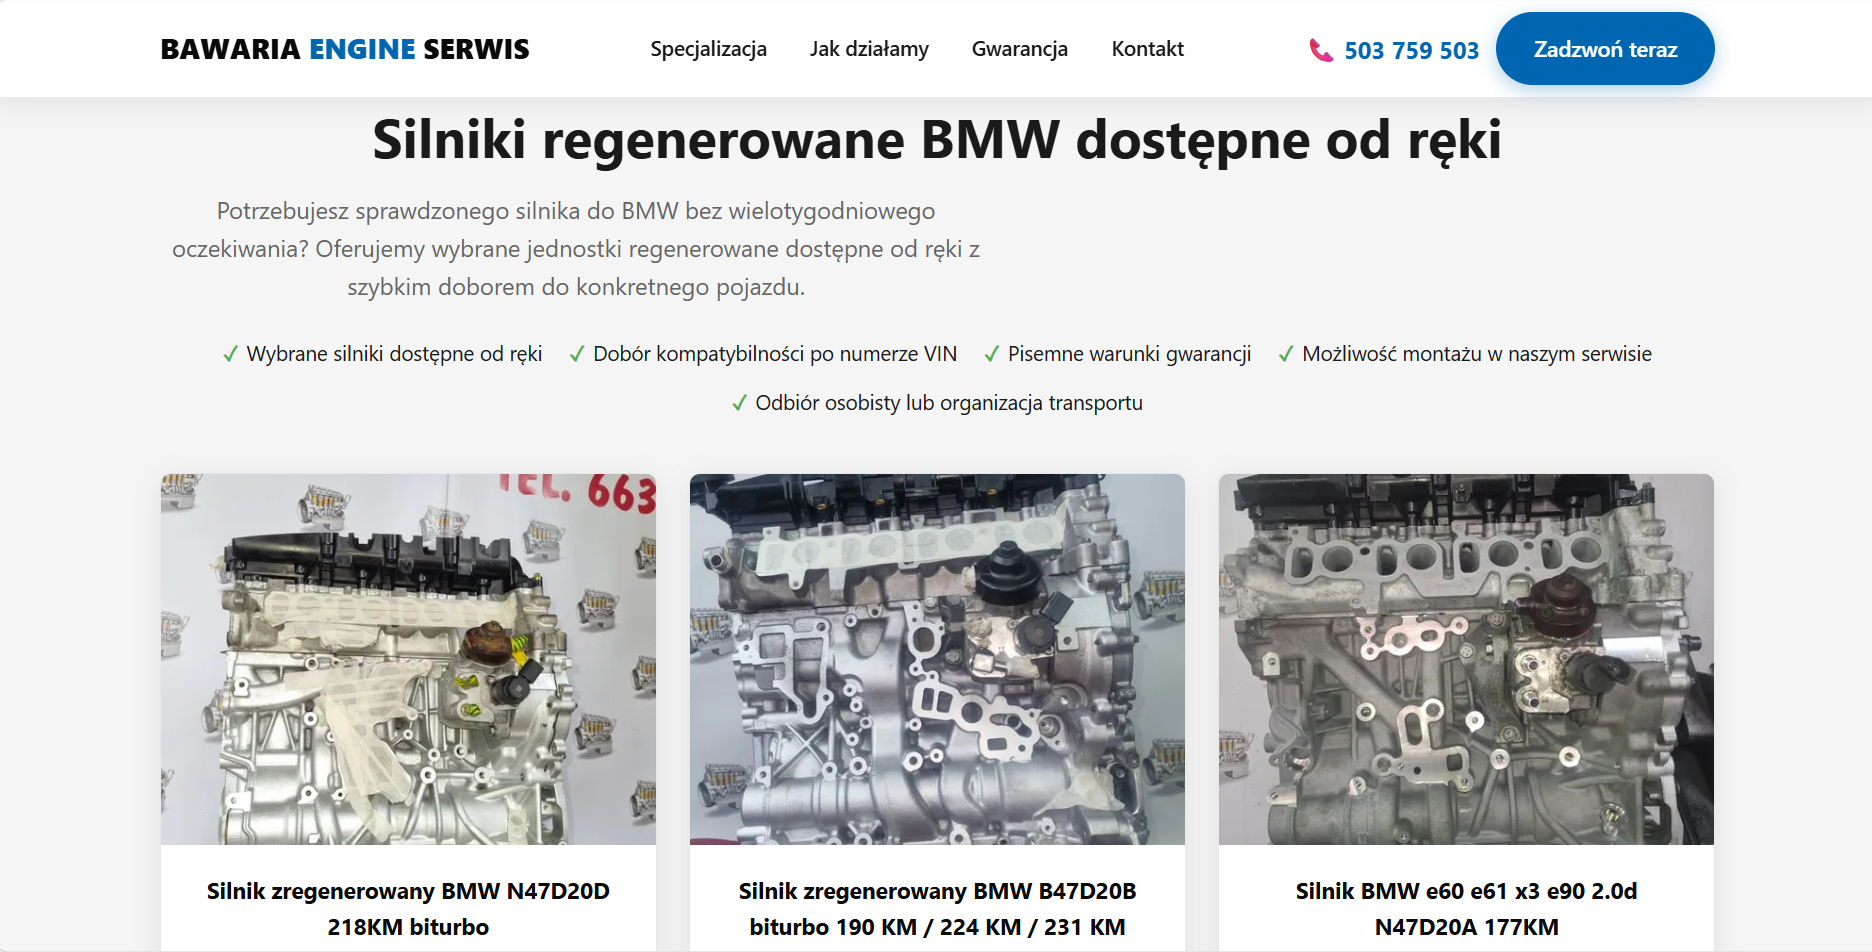Go to Jak działamy section

tap(869, 49)
